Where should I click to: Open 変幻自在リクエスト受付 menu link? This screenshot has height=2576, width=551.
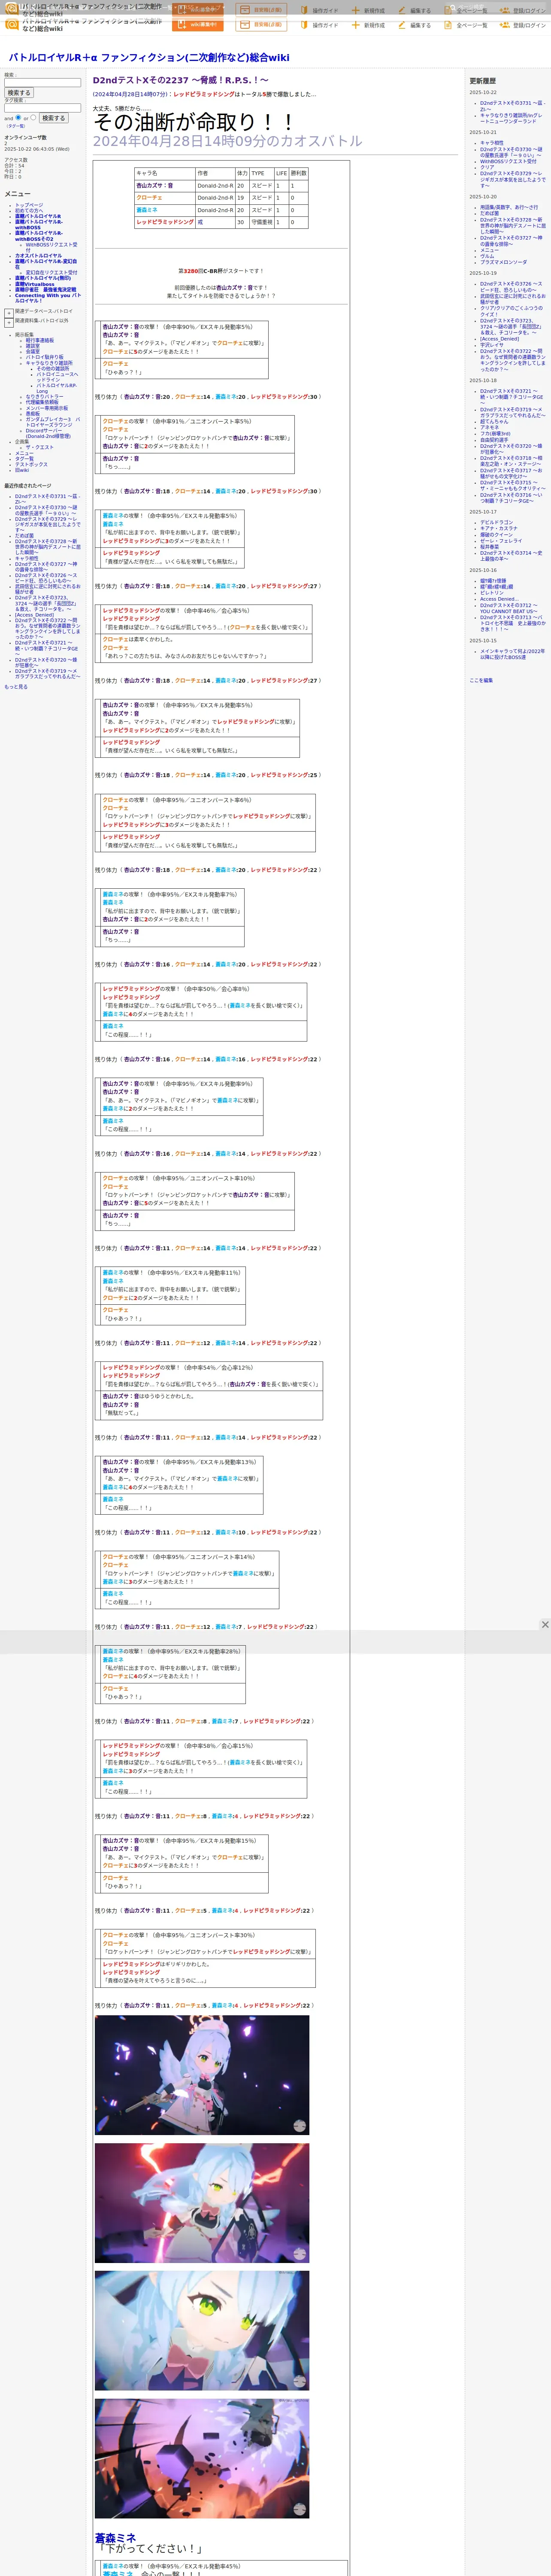click(51, 272)
